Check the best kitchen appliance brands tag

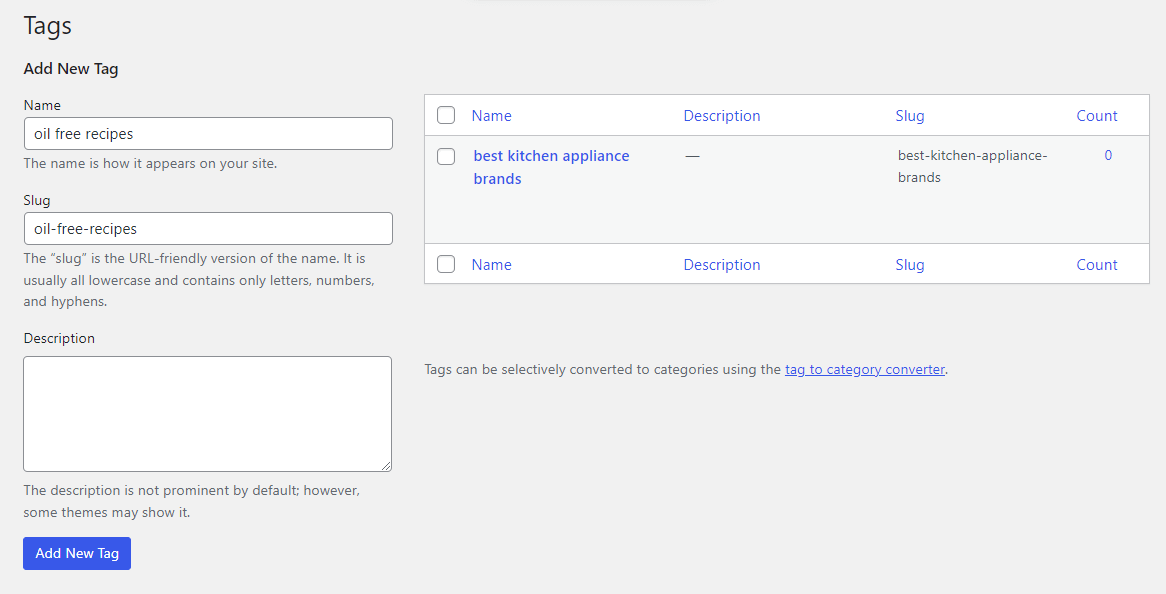pos(445,156)
